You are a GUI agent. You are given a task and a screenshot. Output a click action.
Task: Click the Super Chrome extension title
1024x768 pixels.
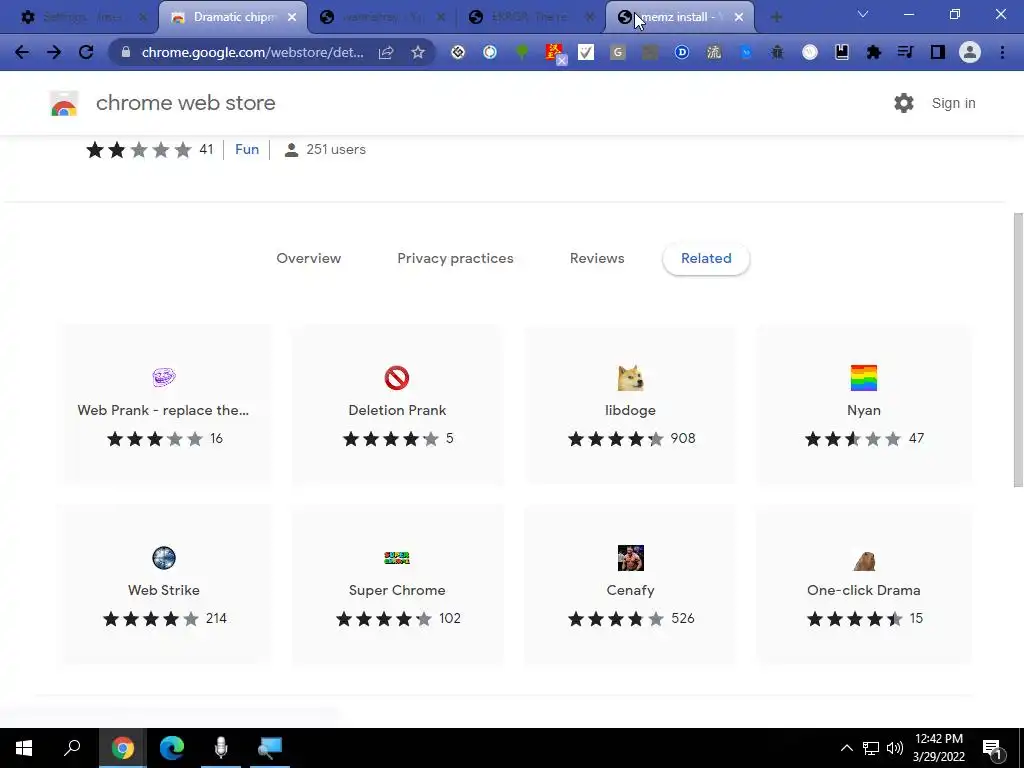[x=397, y=590]
